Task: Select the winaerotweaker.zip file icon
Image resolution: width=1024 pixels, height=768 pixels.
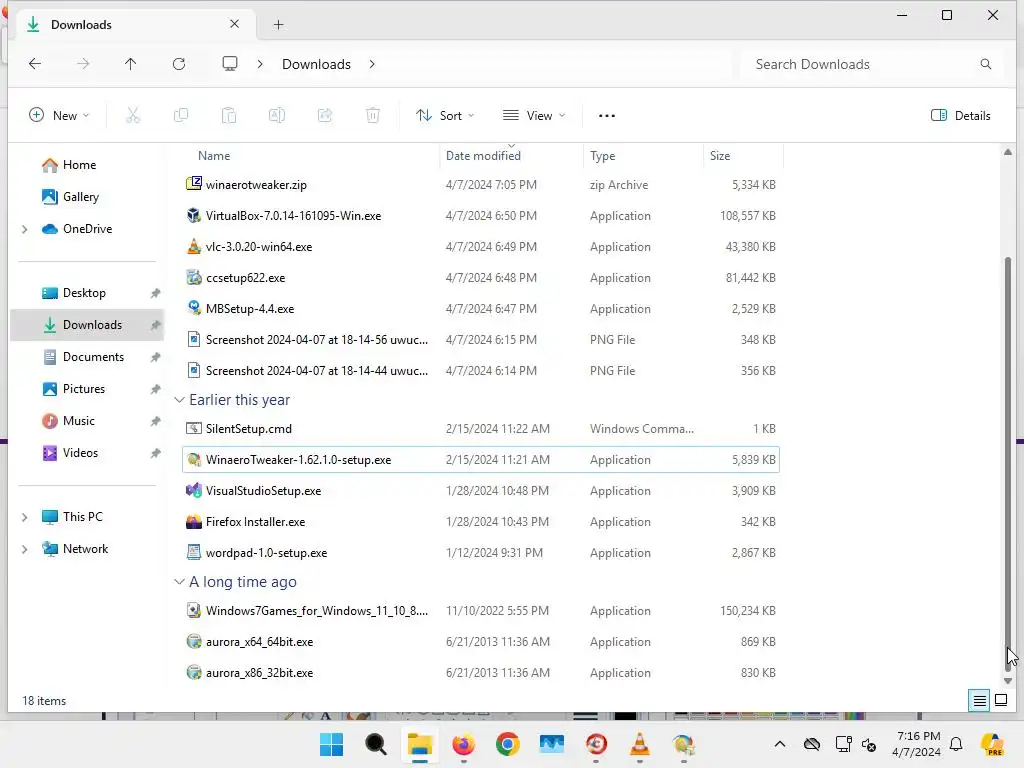Action: click(x=193, y=184)
